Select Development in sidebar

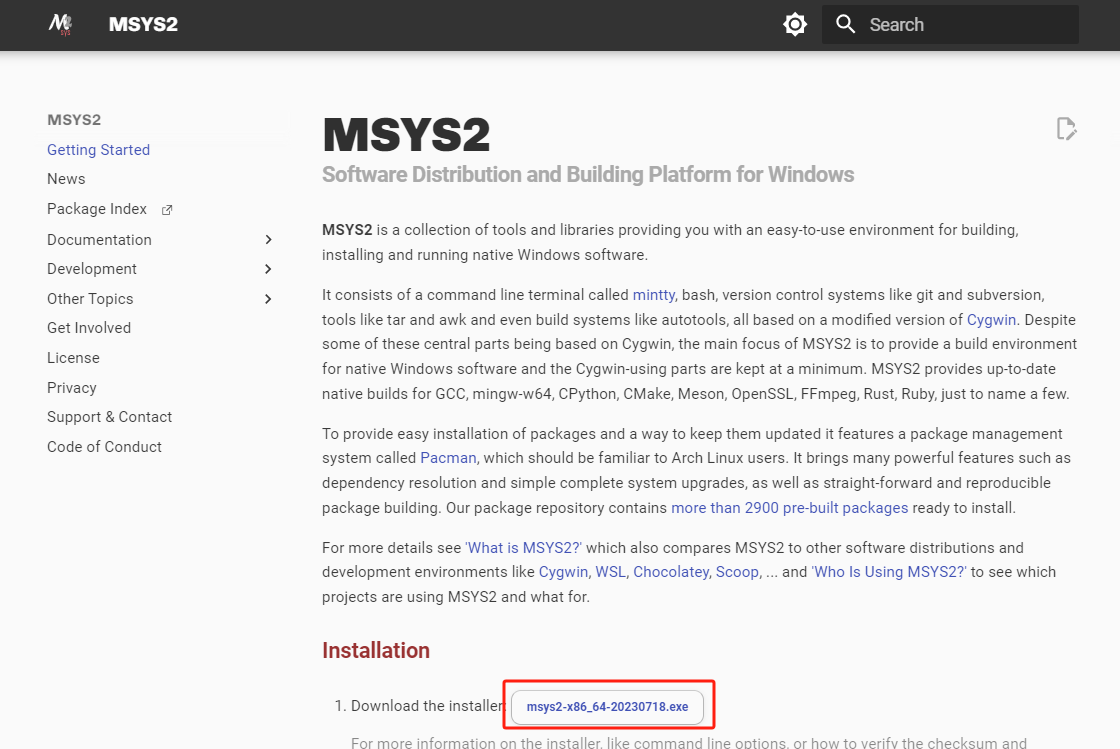[91, 269]
